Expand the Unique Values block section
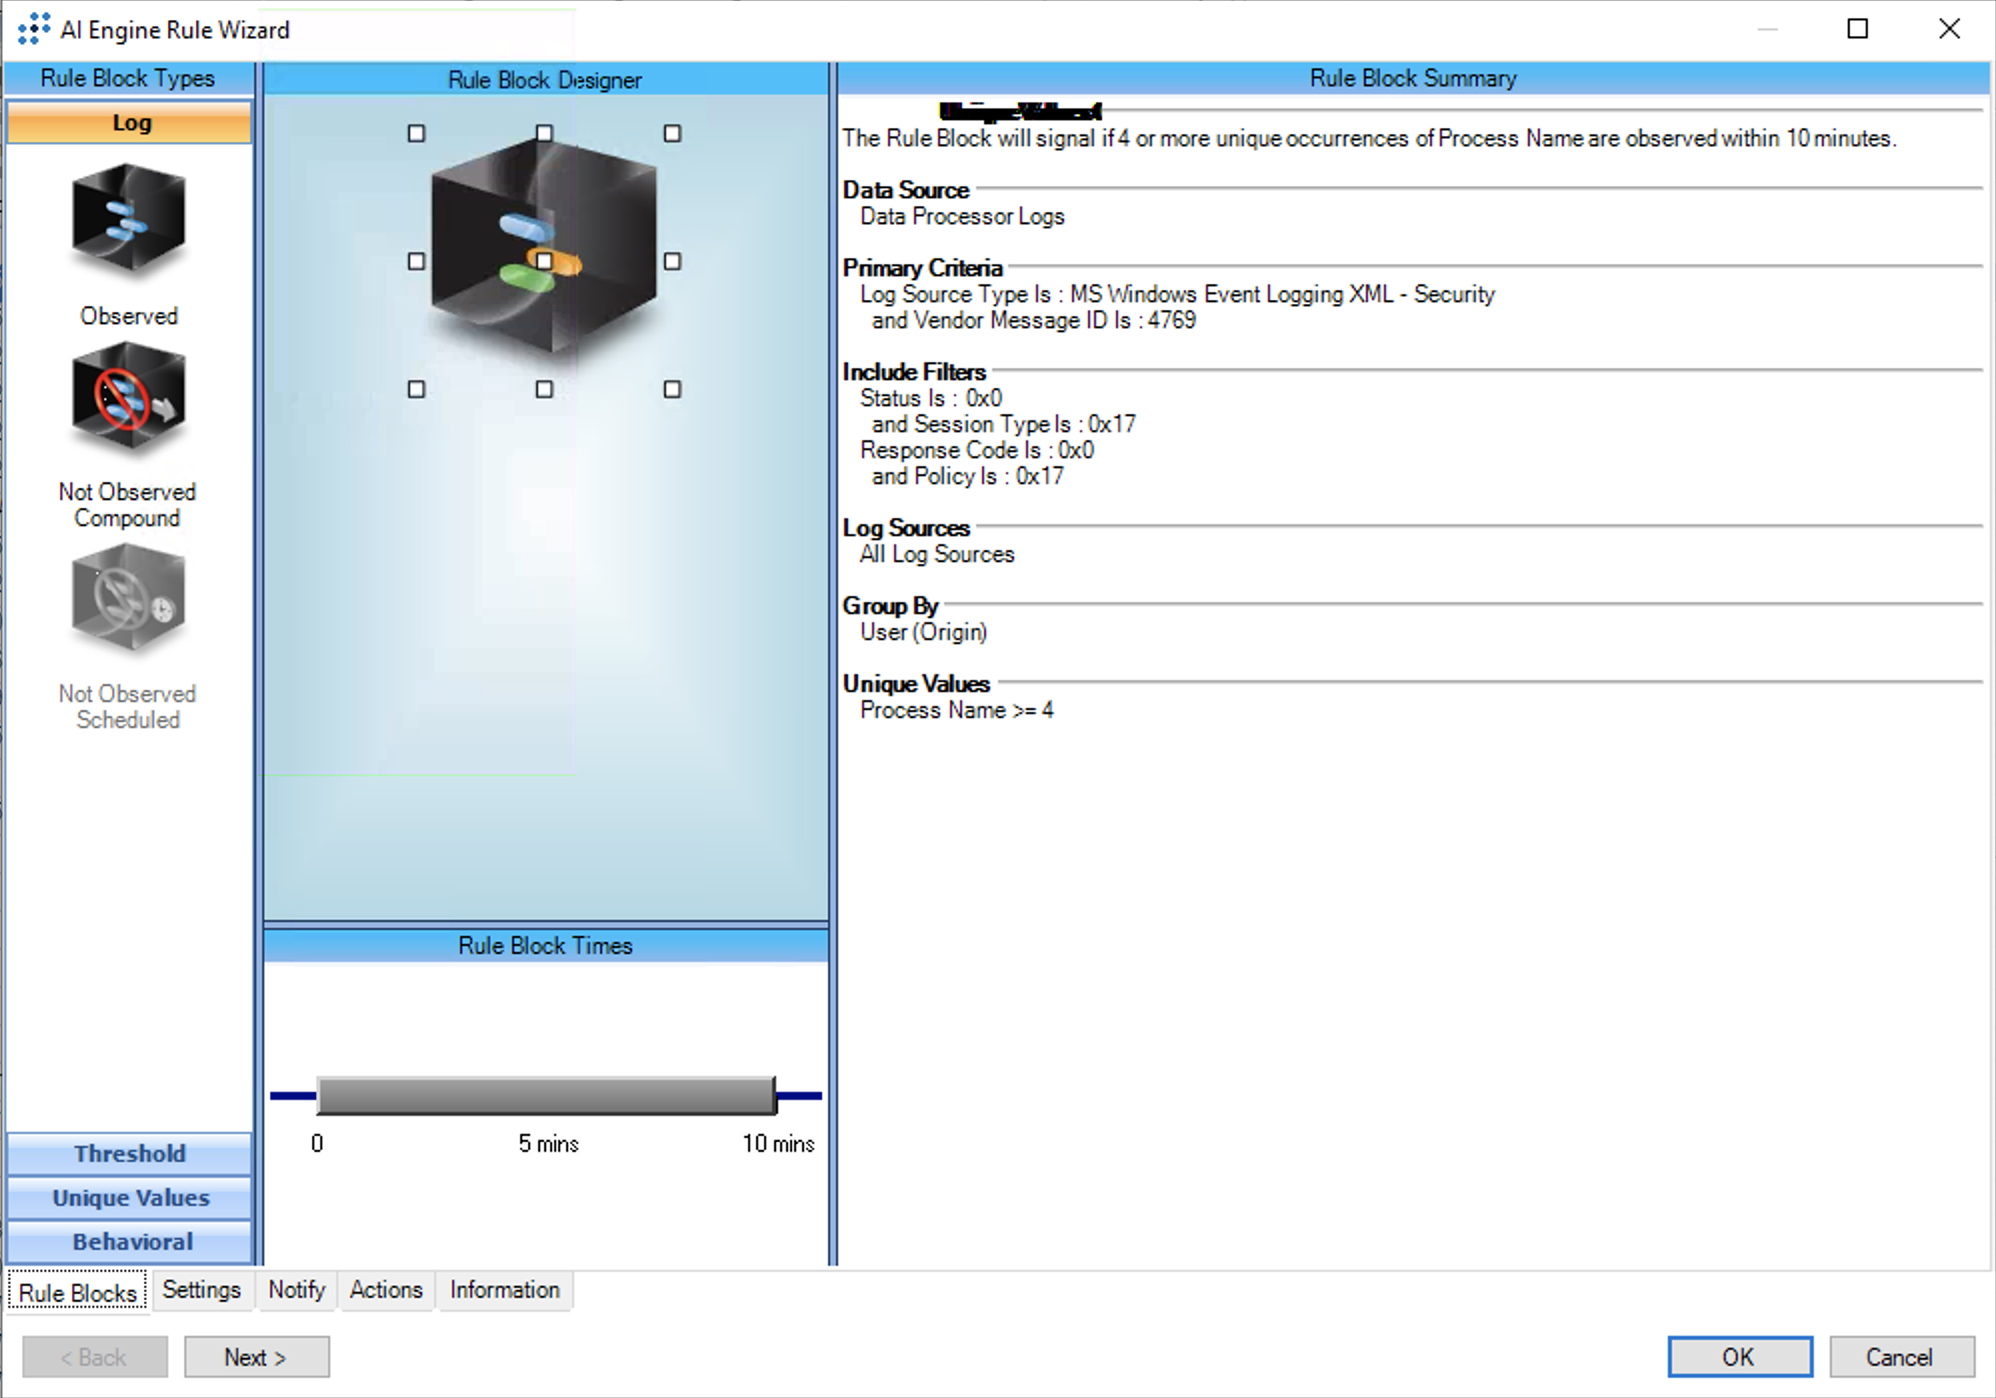This screenshot has width=1996, height=1398. [x=129, y=1197]
